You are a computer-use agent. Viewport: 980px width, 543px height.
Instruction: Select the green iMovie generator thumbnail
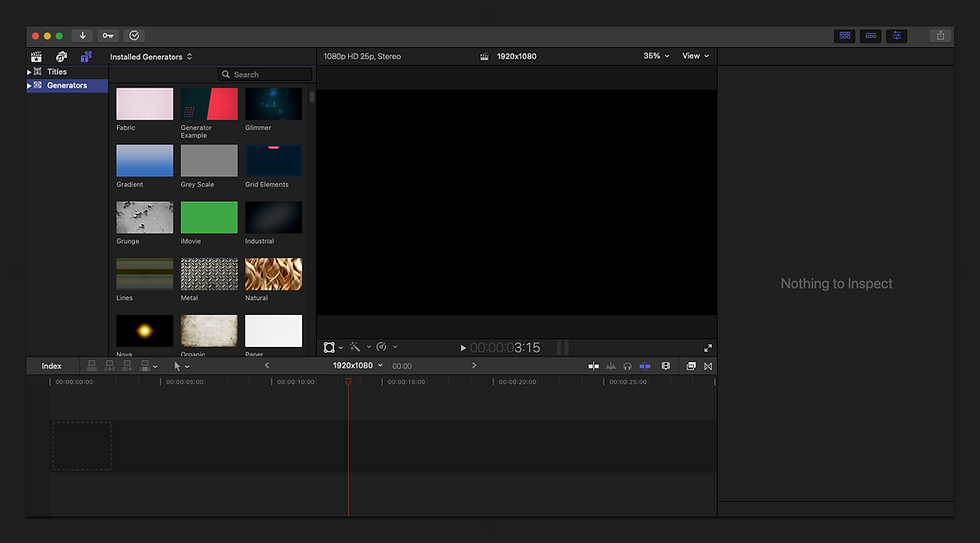click(209, 217)
